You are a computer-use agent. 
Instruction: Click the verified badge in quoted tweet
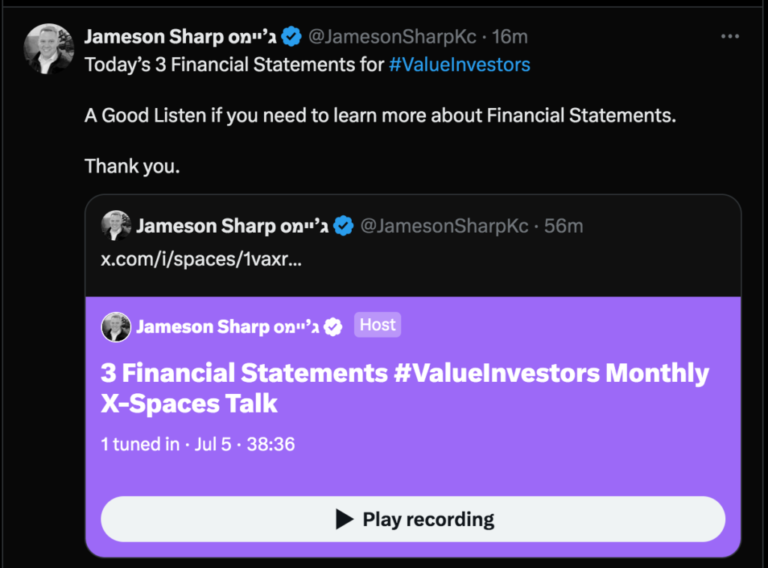click(343, 226)
